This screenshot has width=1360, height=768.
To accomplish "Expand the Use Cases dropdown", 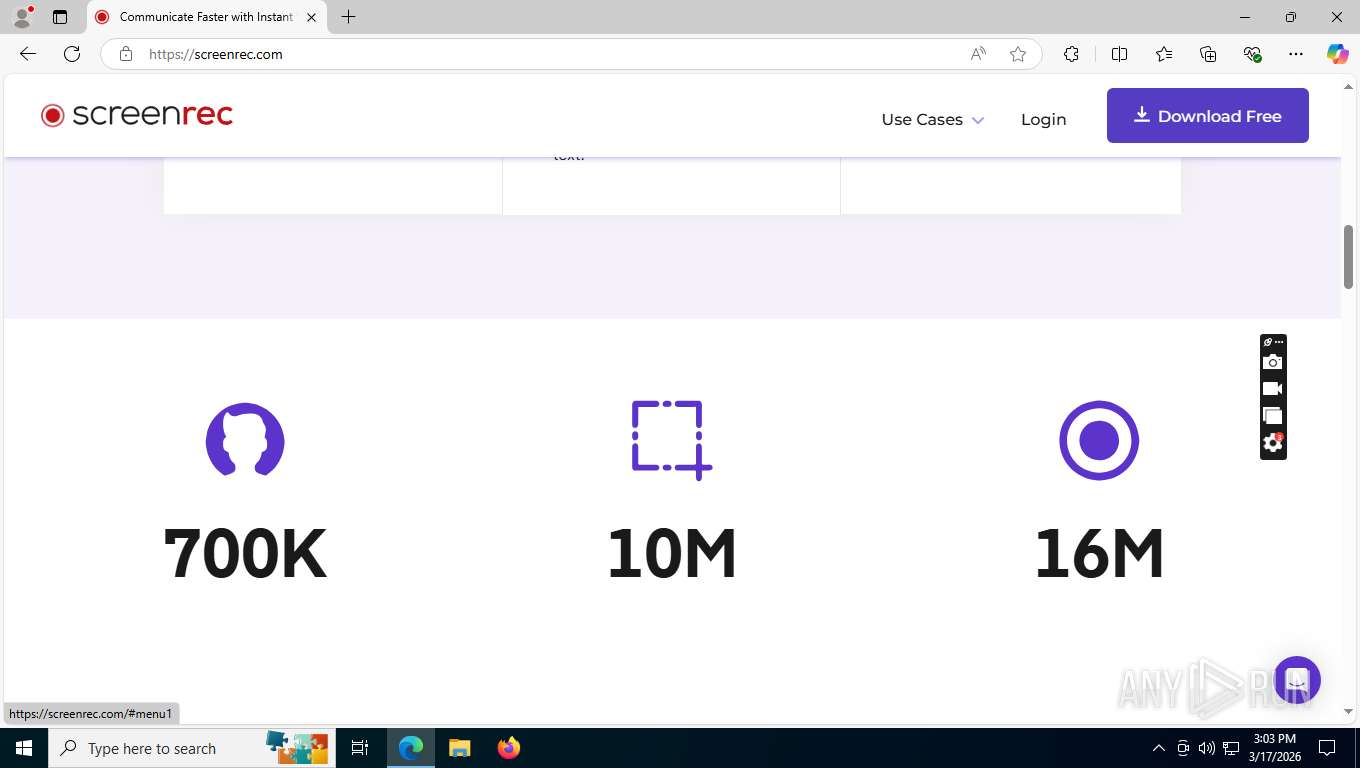I will [x=932, y=119].
